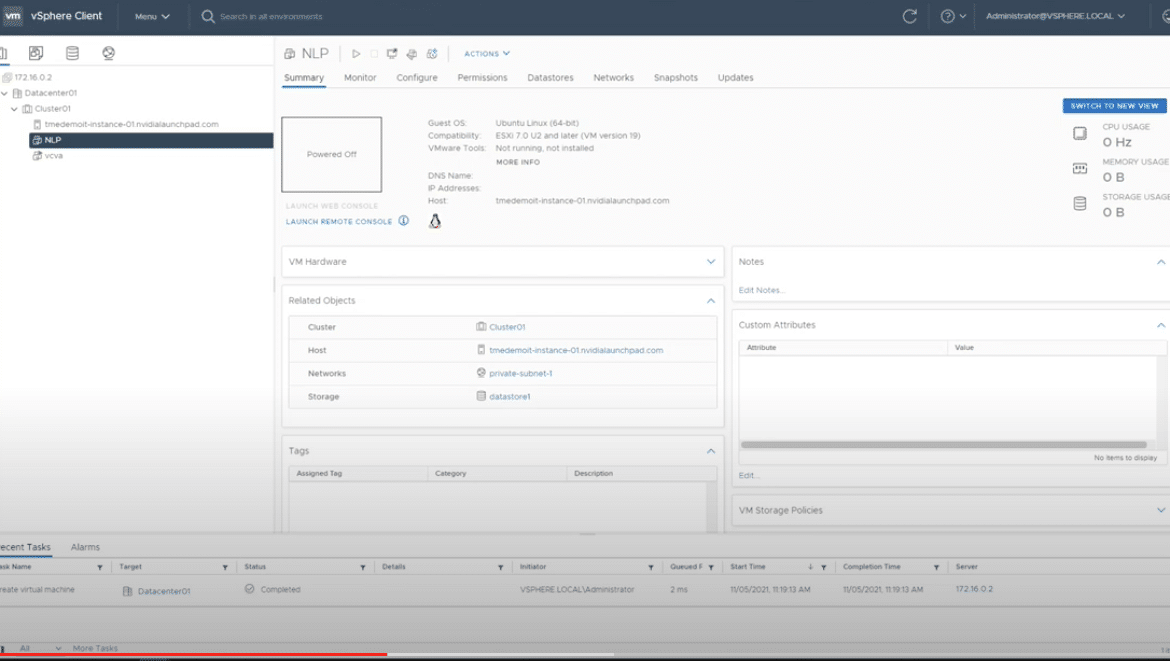
Task: Open the Updates tab
Action: [736, 78]
